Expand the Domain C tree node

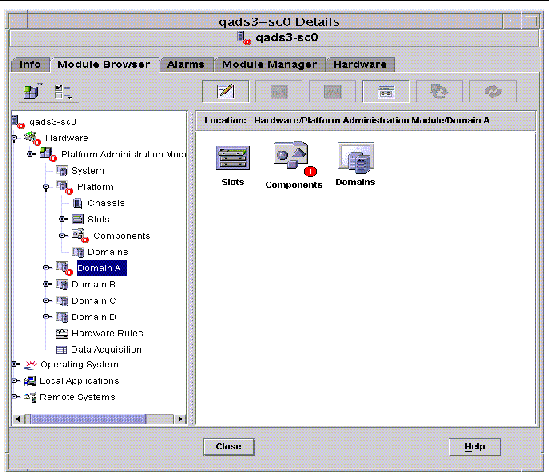(47, 301)
